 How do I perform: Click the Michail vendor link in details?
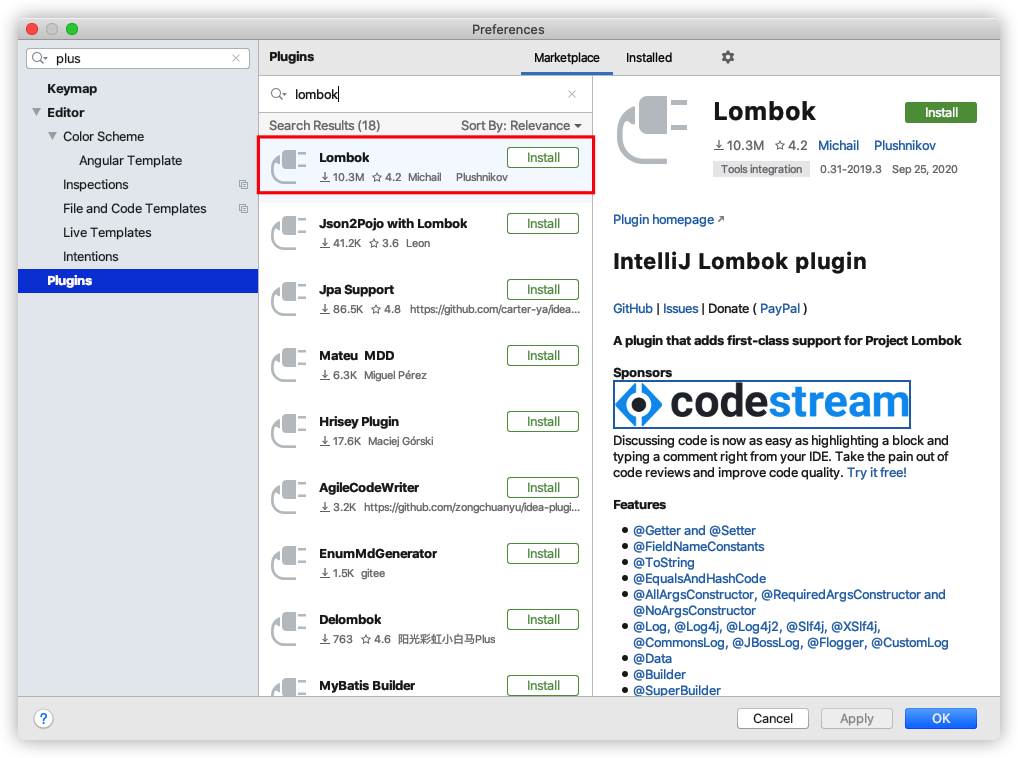coord(838,145)
